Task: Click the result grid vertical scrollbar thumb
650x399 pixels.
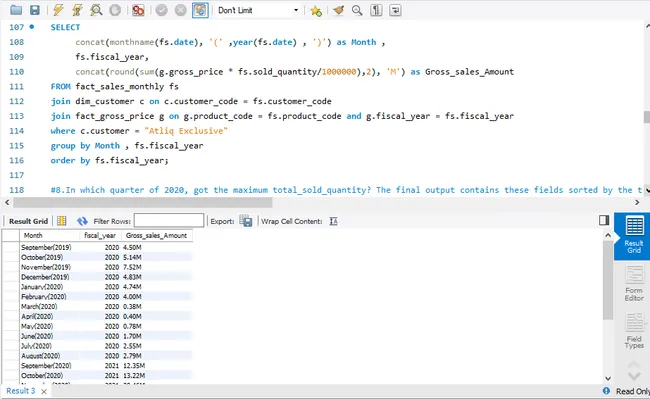Action: (x=608, y=281)
